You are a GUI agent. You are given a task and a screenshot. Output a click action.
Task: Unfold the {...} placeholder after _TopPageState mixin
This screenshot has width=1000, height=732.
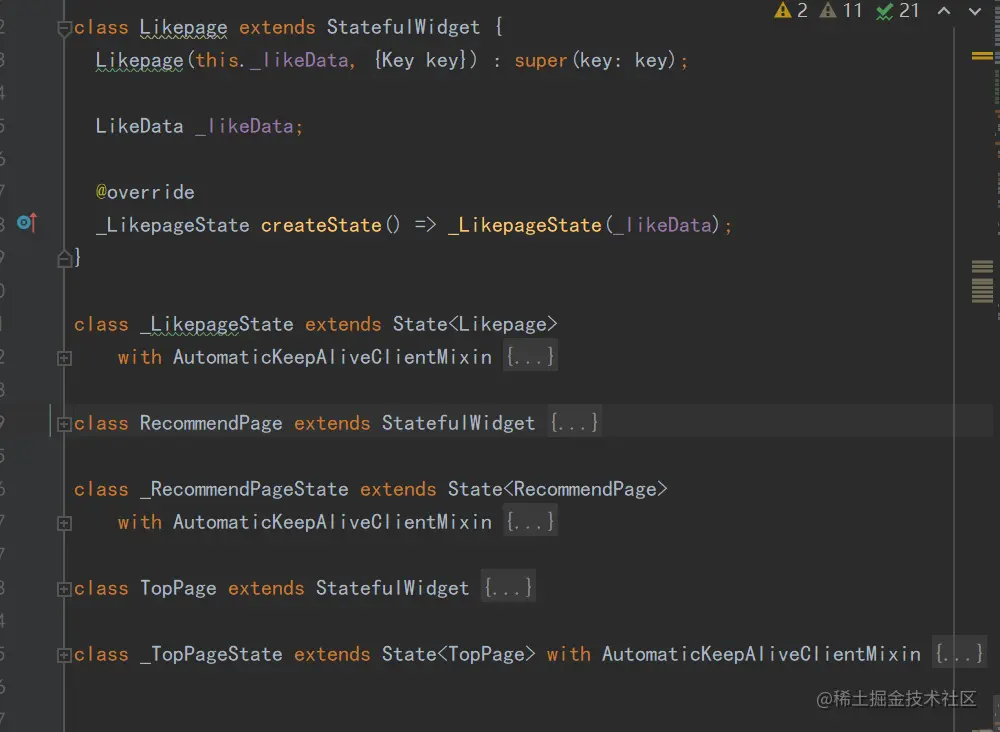pyautogui.click(x=959, y=652)
